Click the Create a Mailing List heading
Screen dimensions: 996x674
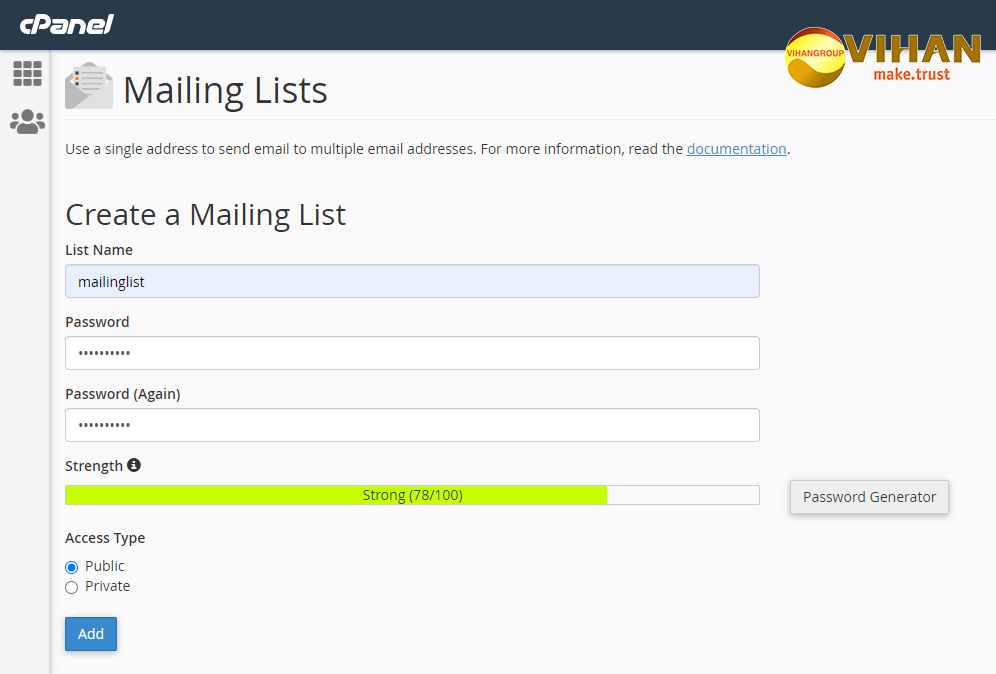click(x=205, y=214)
